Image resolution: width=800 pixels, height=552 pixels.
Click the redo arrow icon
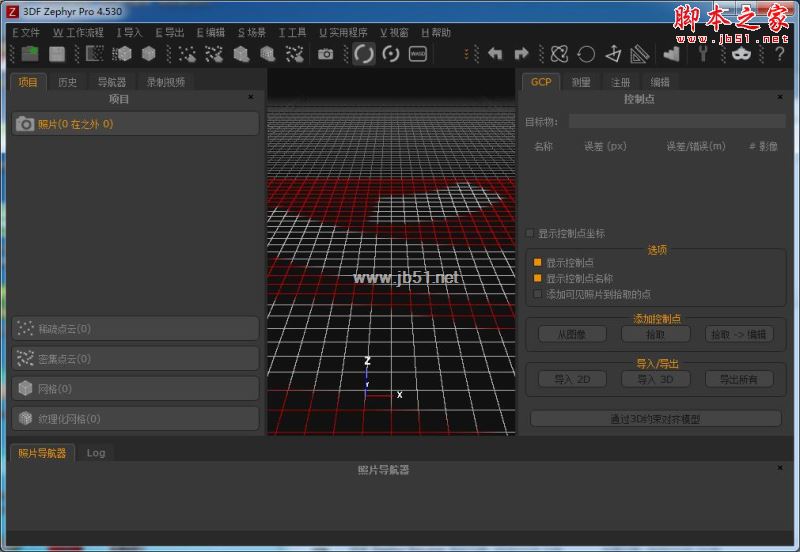521,54
